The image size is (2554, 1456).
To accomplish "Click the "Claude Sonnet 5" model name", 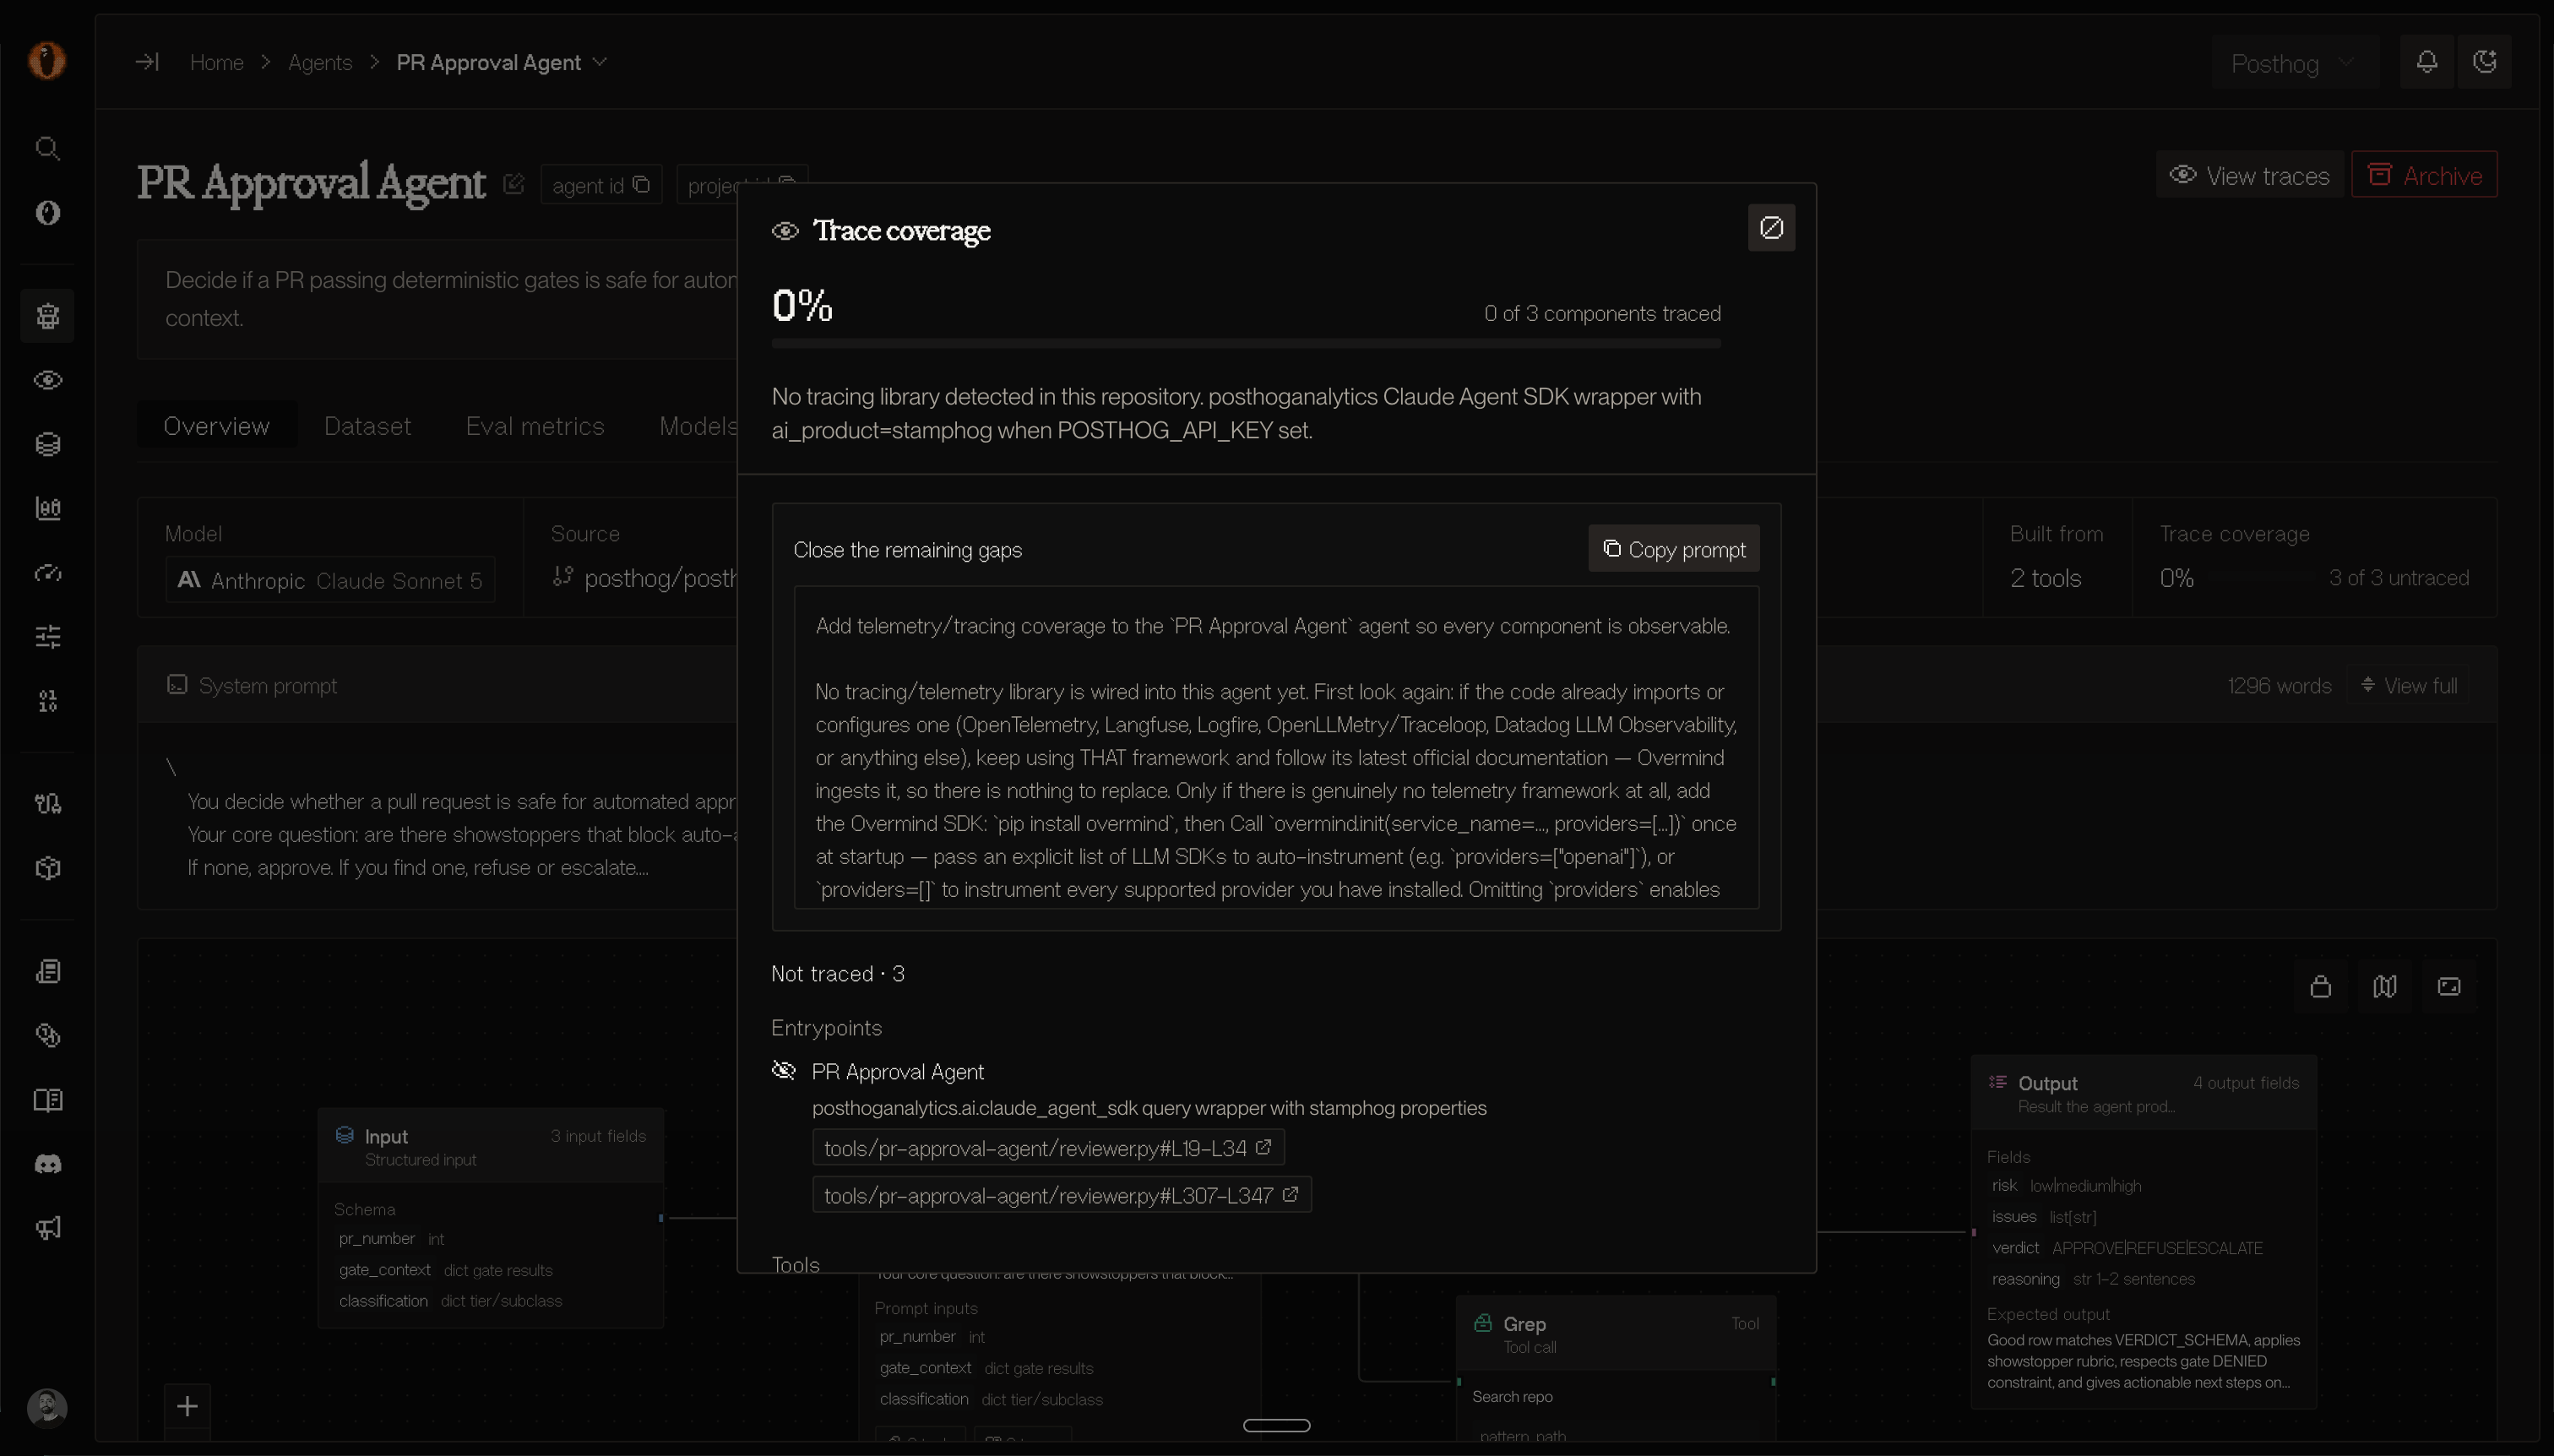I will click(x=399, y=581).
